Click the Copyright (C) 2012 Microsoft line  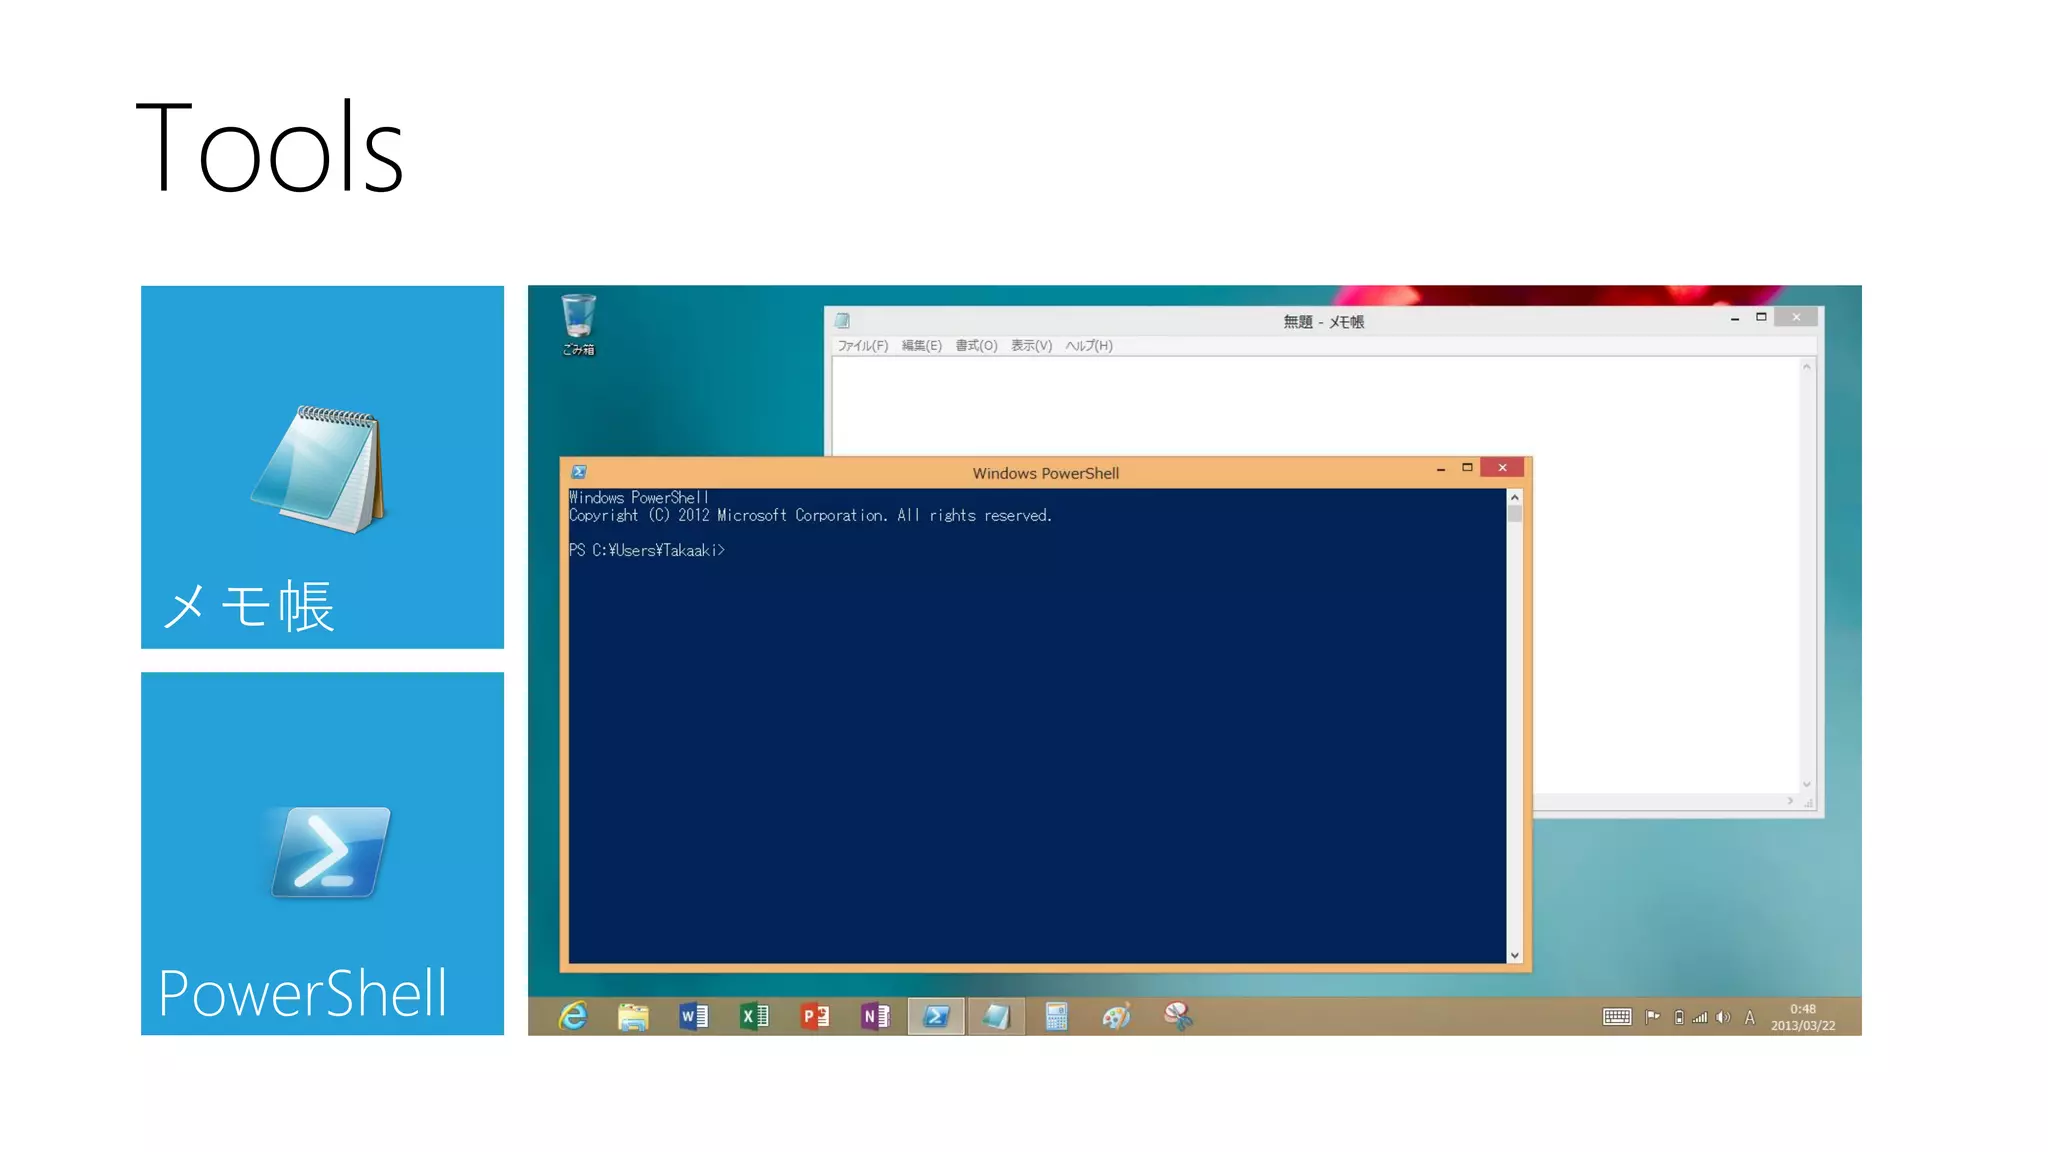click(x=810, y=516)
